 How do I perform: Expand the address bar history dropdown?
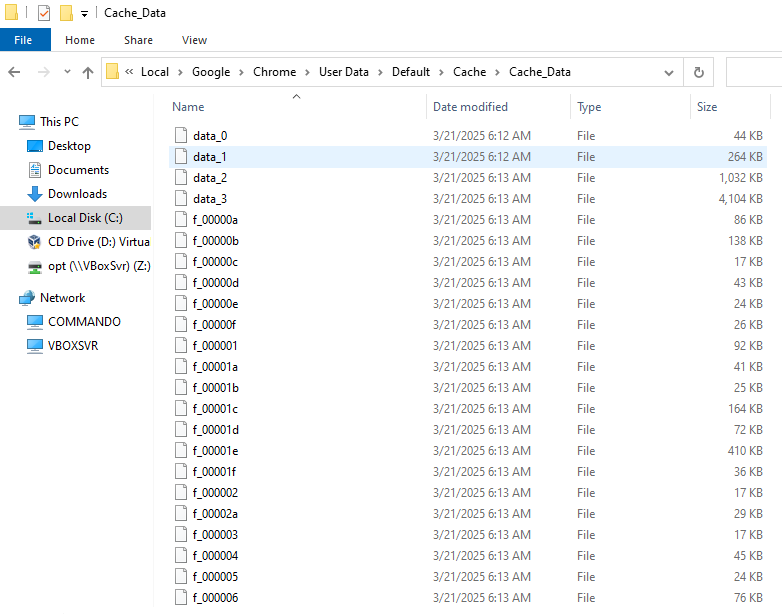[669, 72]
